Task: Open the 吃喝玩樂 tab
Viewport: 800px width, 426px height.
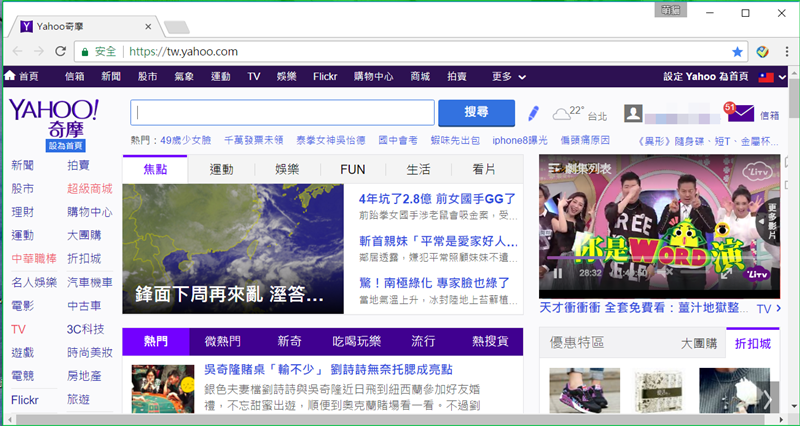Action: point(357,341)
